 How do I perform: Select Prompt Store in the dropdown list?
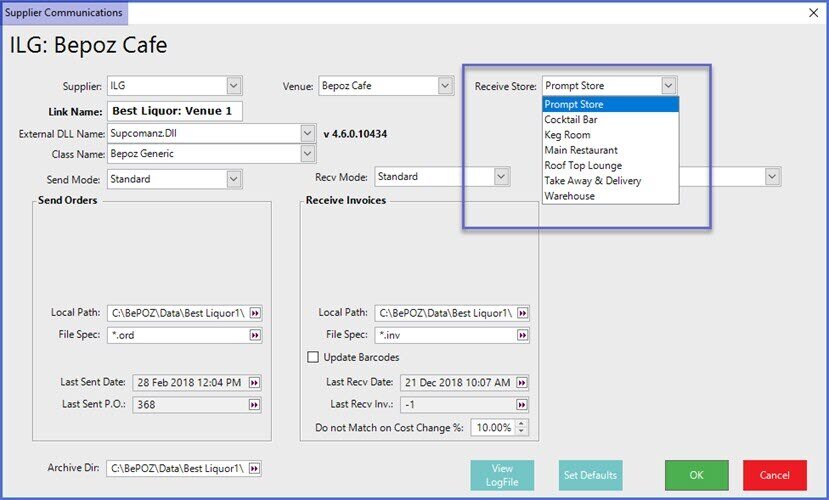point(611,105)
